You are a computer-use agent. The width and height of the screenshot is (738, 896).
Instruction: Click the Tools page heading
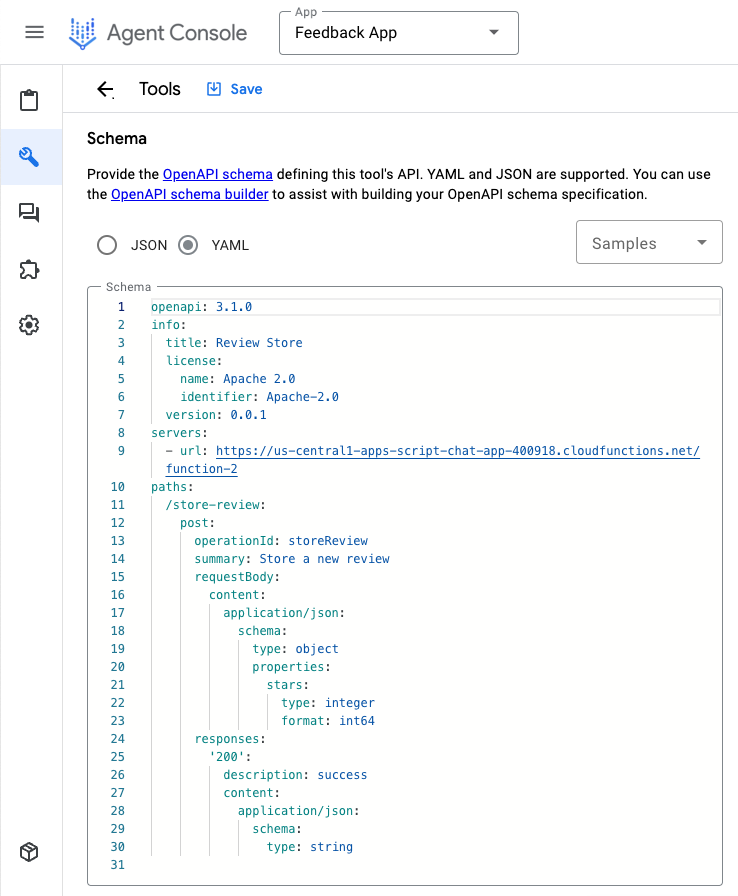click(160, 89)
